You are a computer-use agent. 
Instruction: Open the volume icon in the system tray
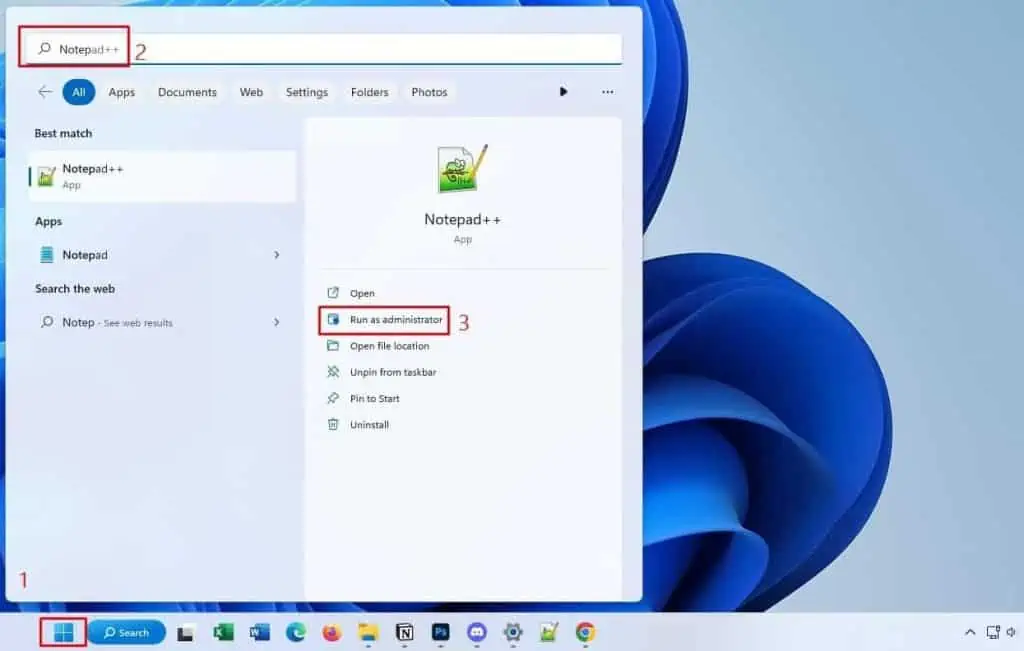1012,632
